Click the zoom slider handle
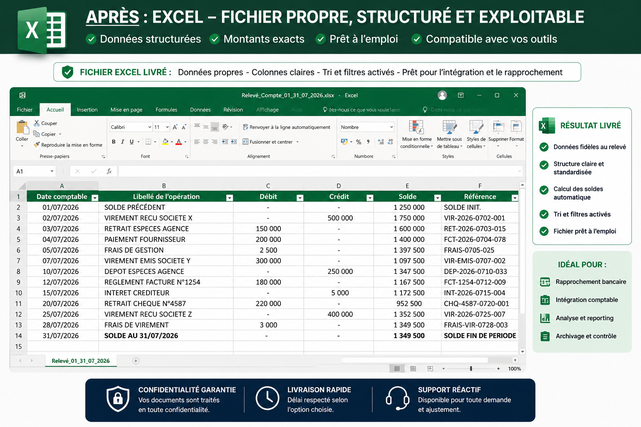641x427 pixels. (471, 369)
